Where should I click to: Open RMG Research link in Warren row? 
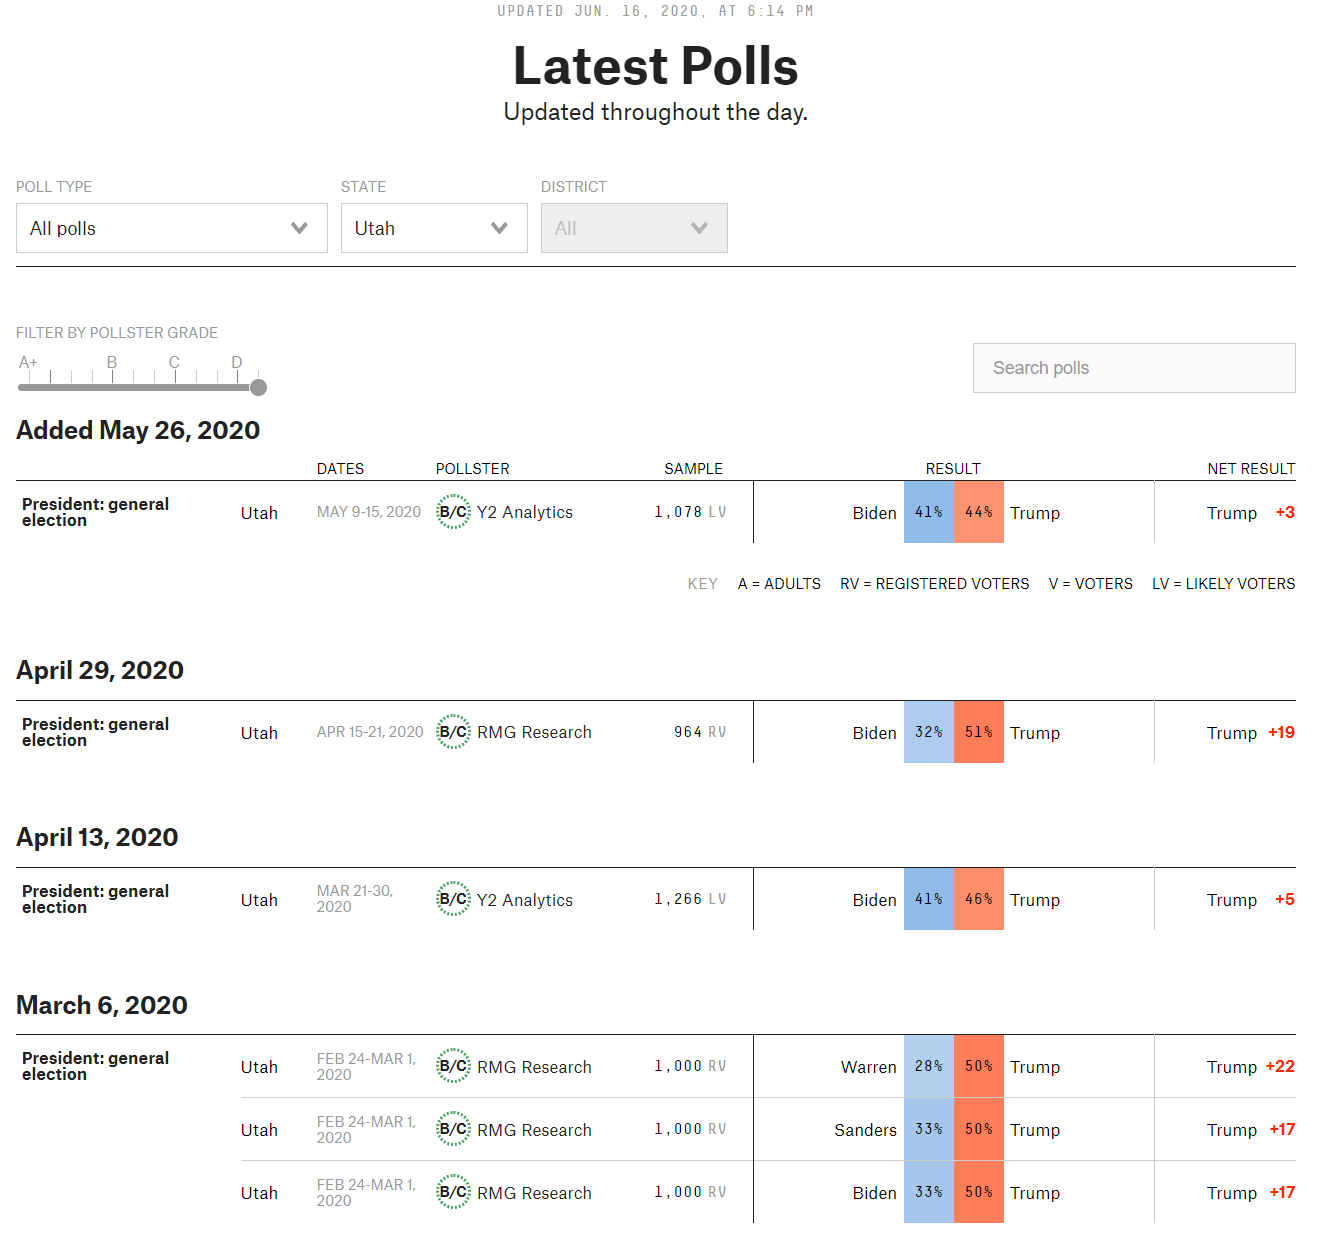point(534,1067)
